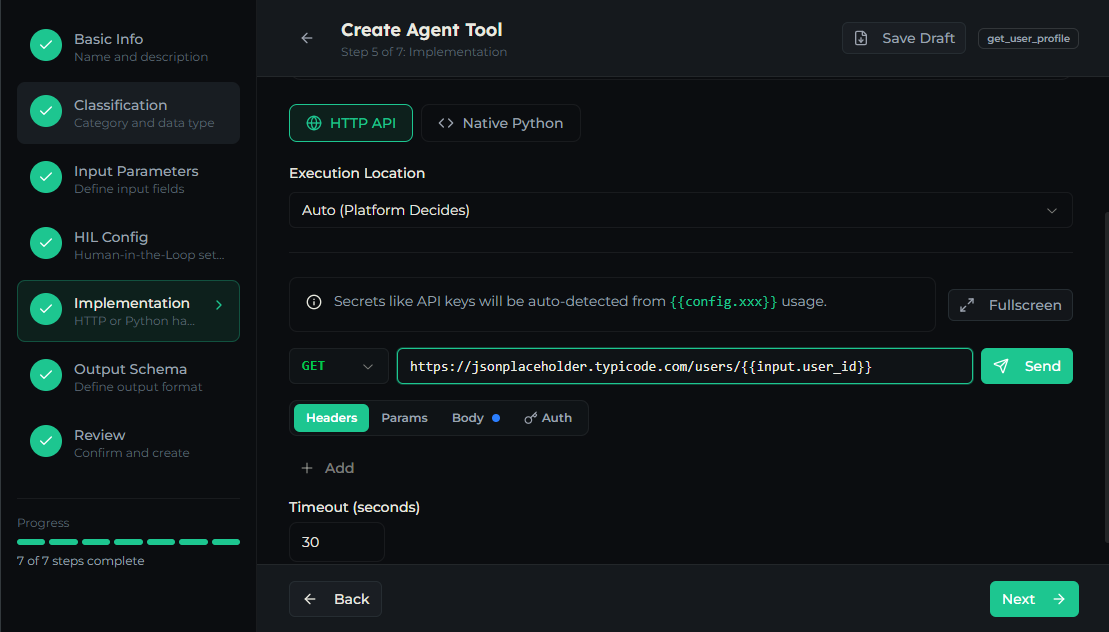Open the GET method dropdown

[339, 365]
